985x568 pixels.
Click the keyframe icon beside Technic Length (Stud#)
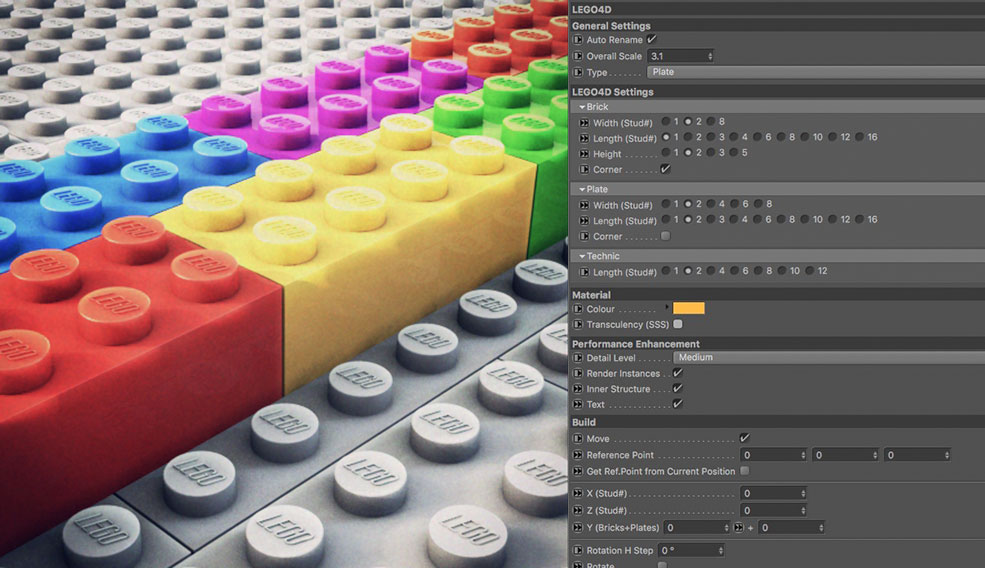point(584,272)
